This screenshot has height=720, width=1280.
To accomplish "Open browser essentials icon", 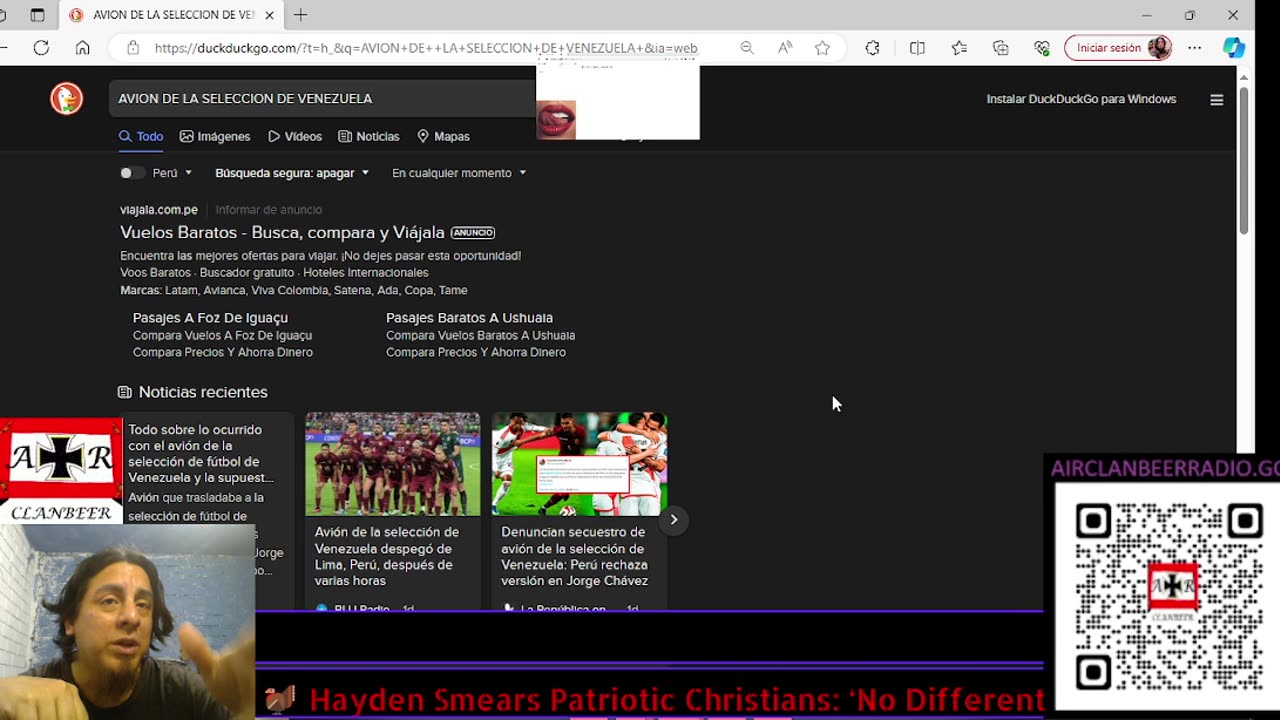I will click(x=1042, y=48).
